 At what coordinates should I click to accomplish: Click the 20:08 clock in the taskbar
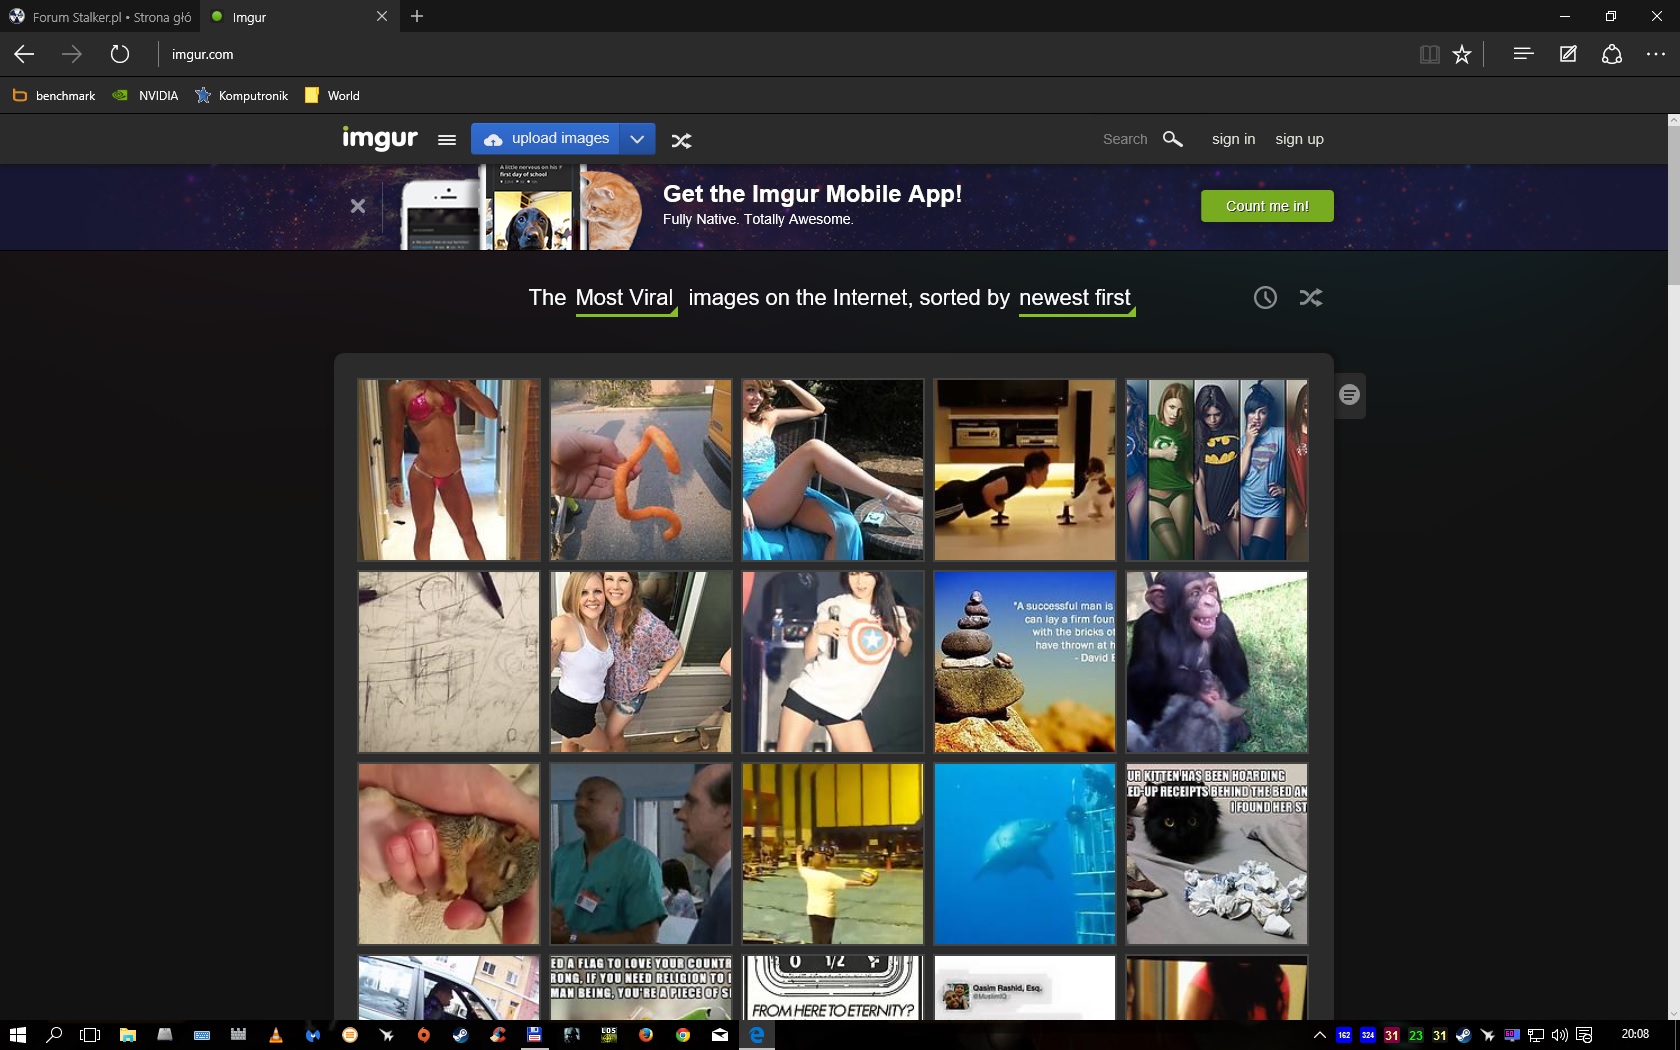(1635, 1034)
